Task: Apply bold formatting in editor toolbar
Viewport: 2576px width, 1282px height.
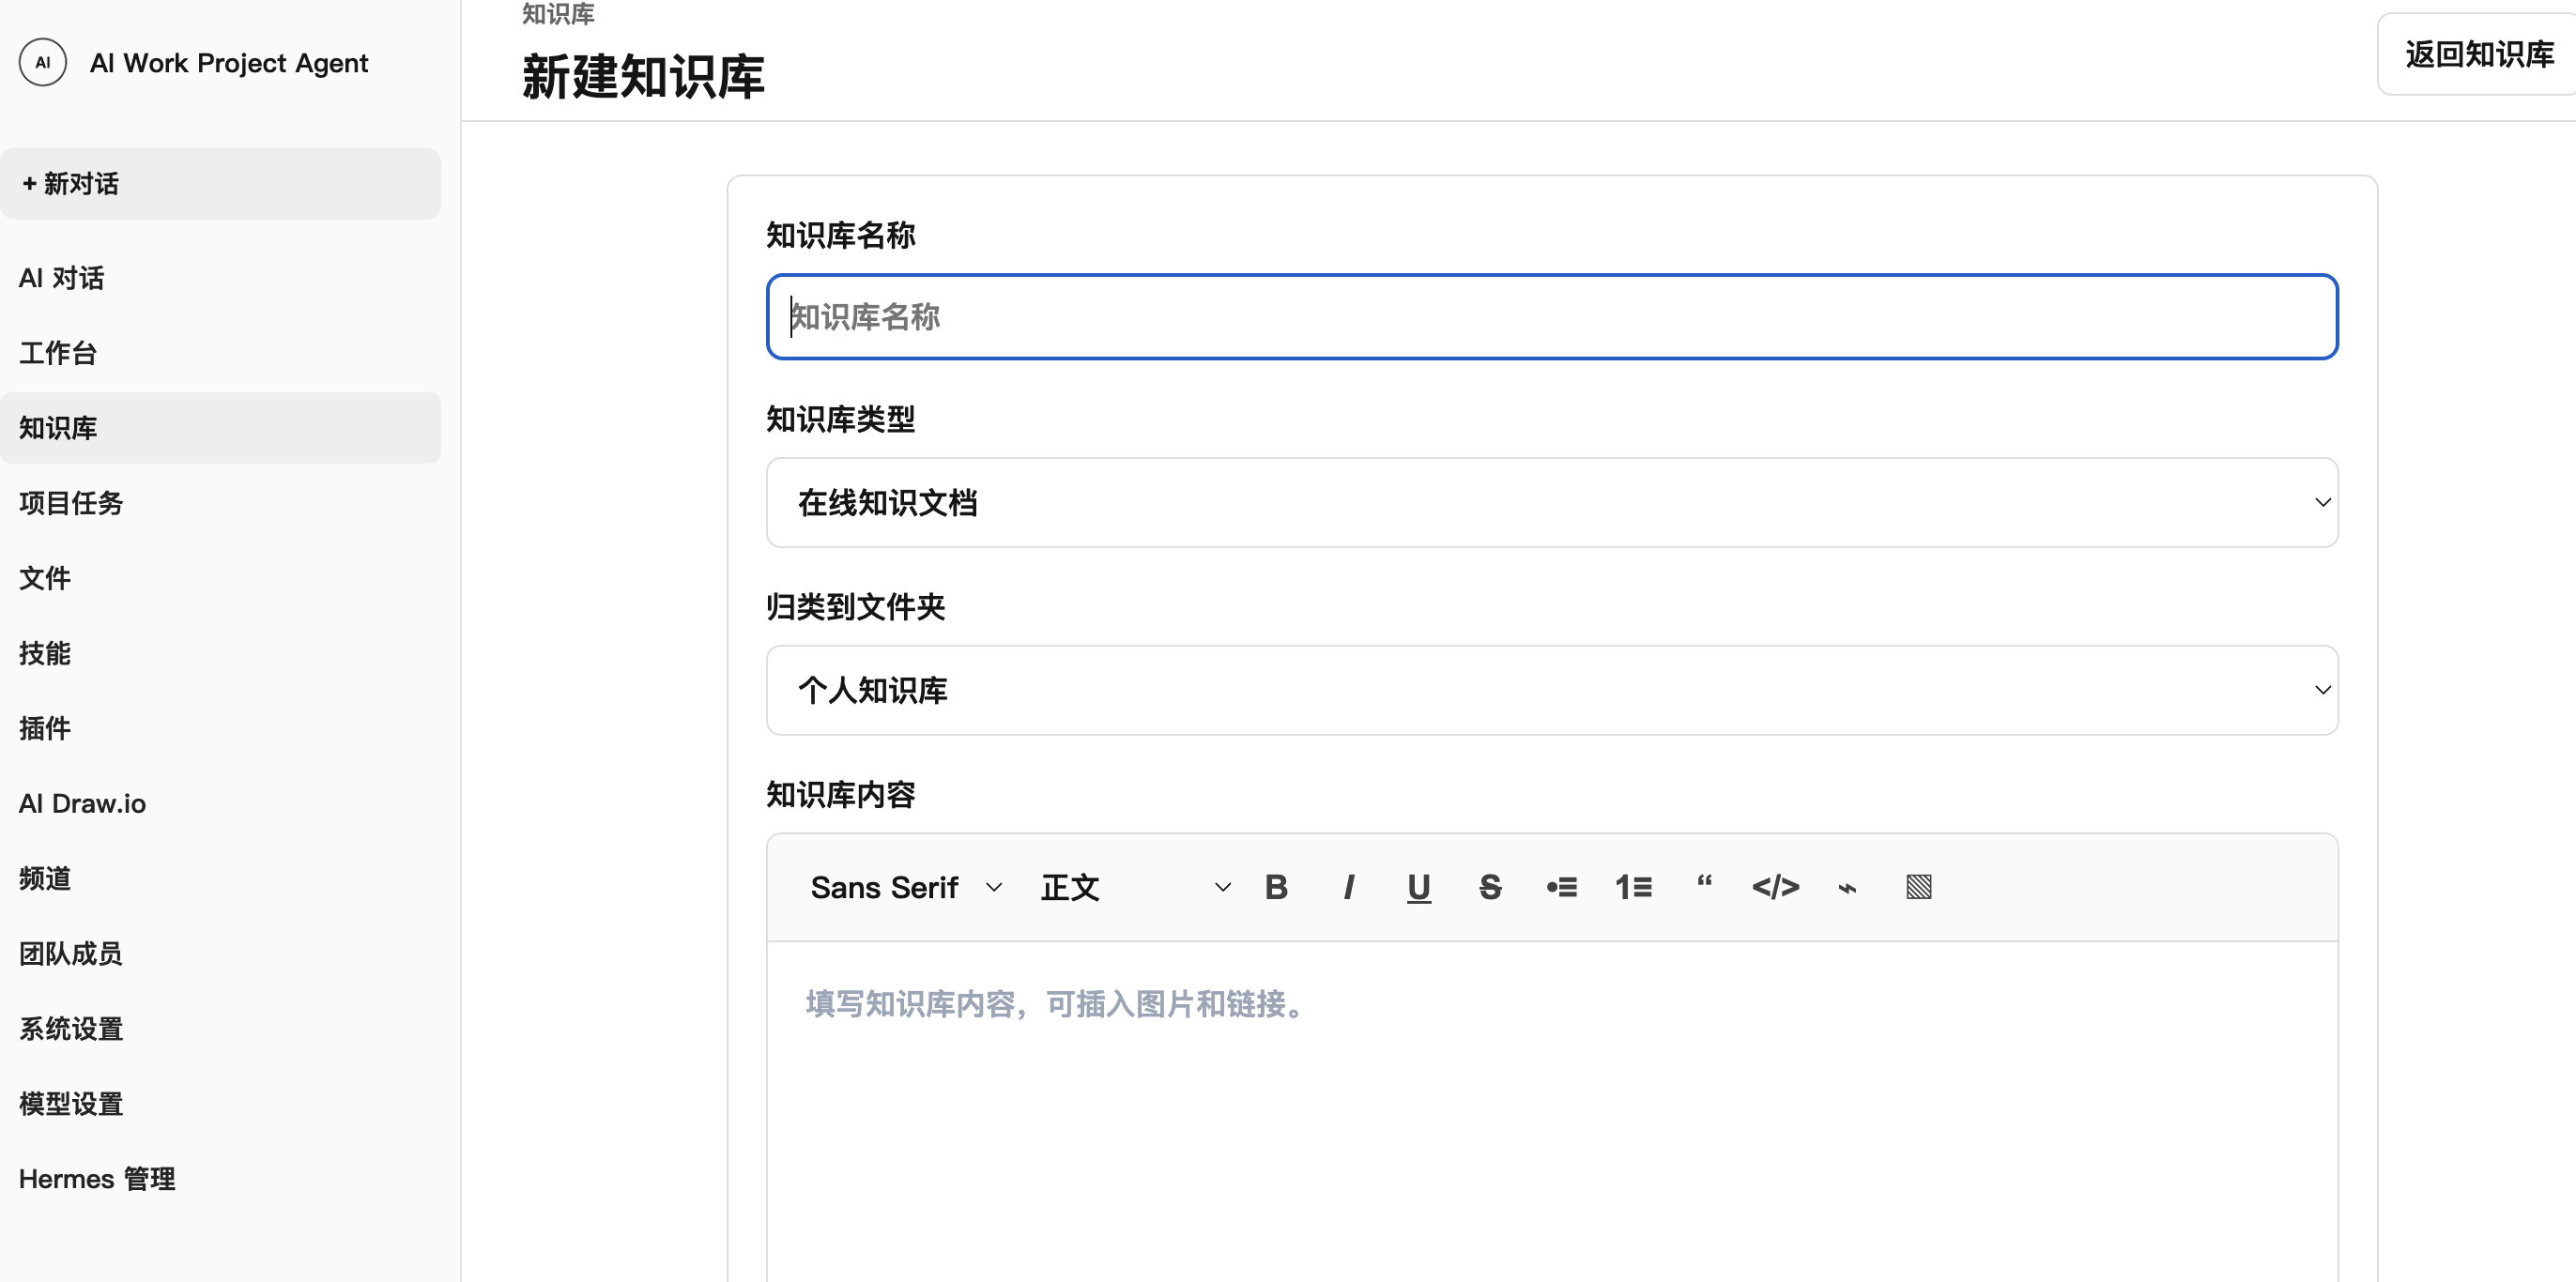Action: click(1276, 887)
